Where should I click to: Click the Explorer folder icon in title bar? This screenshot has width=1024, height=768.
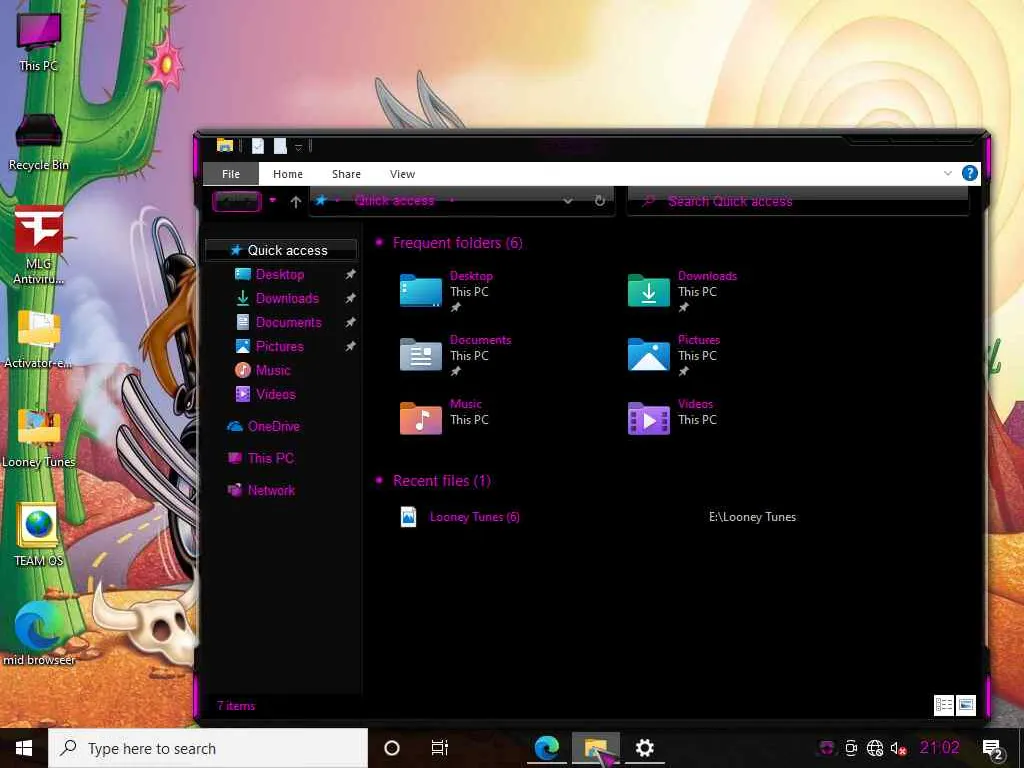tap(225, 146)
